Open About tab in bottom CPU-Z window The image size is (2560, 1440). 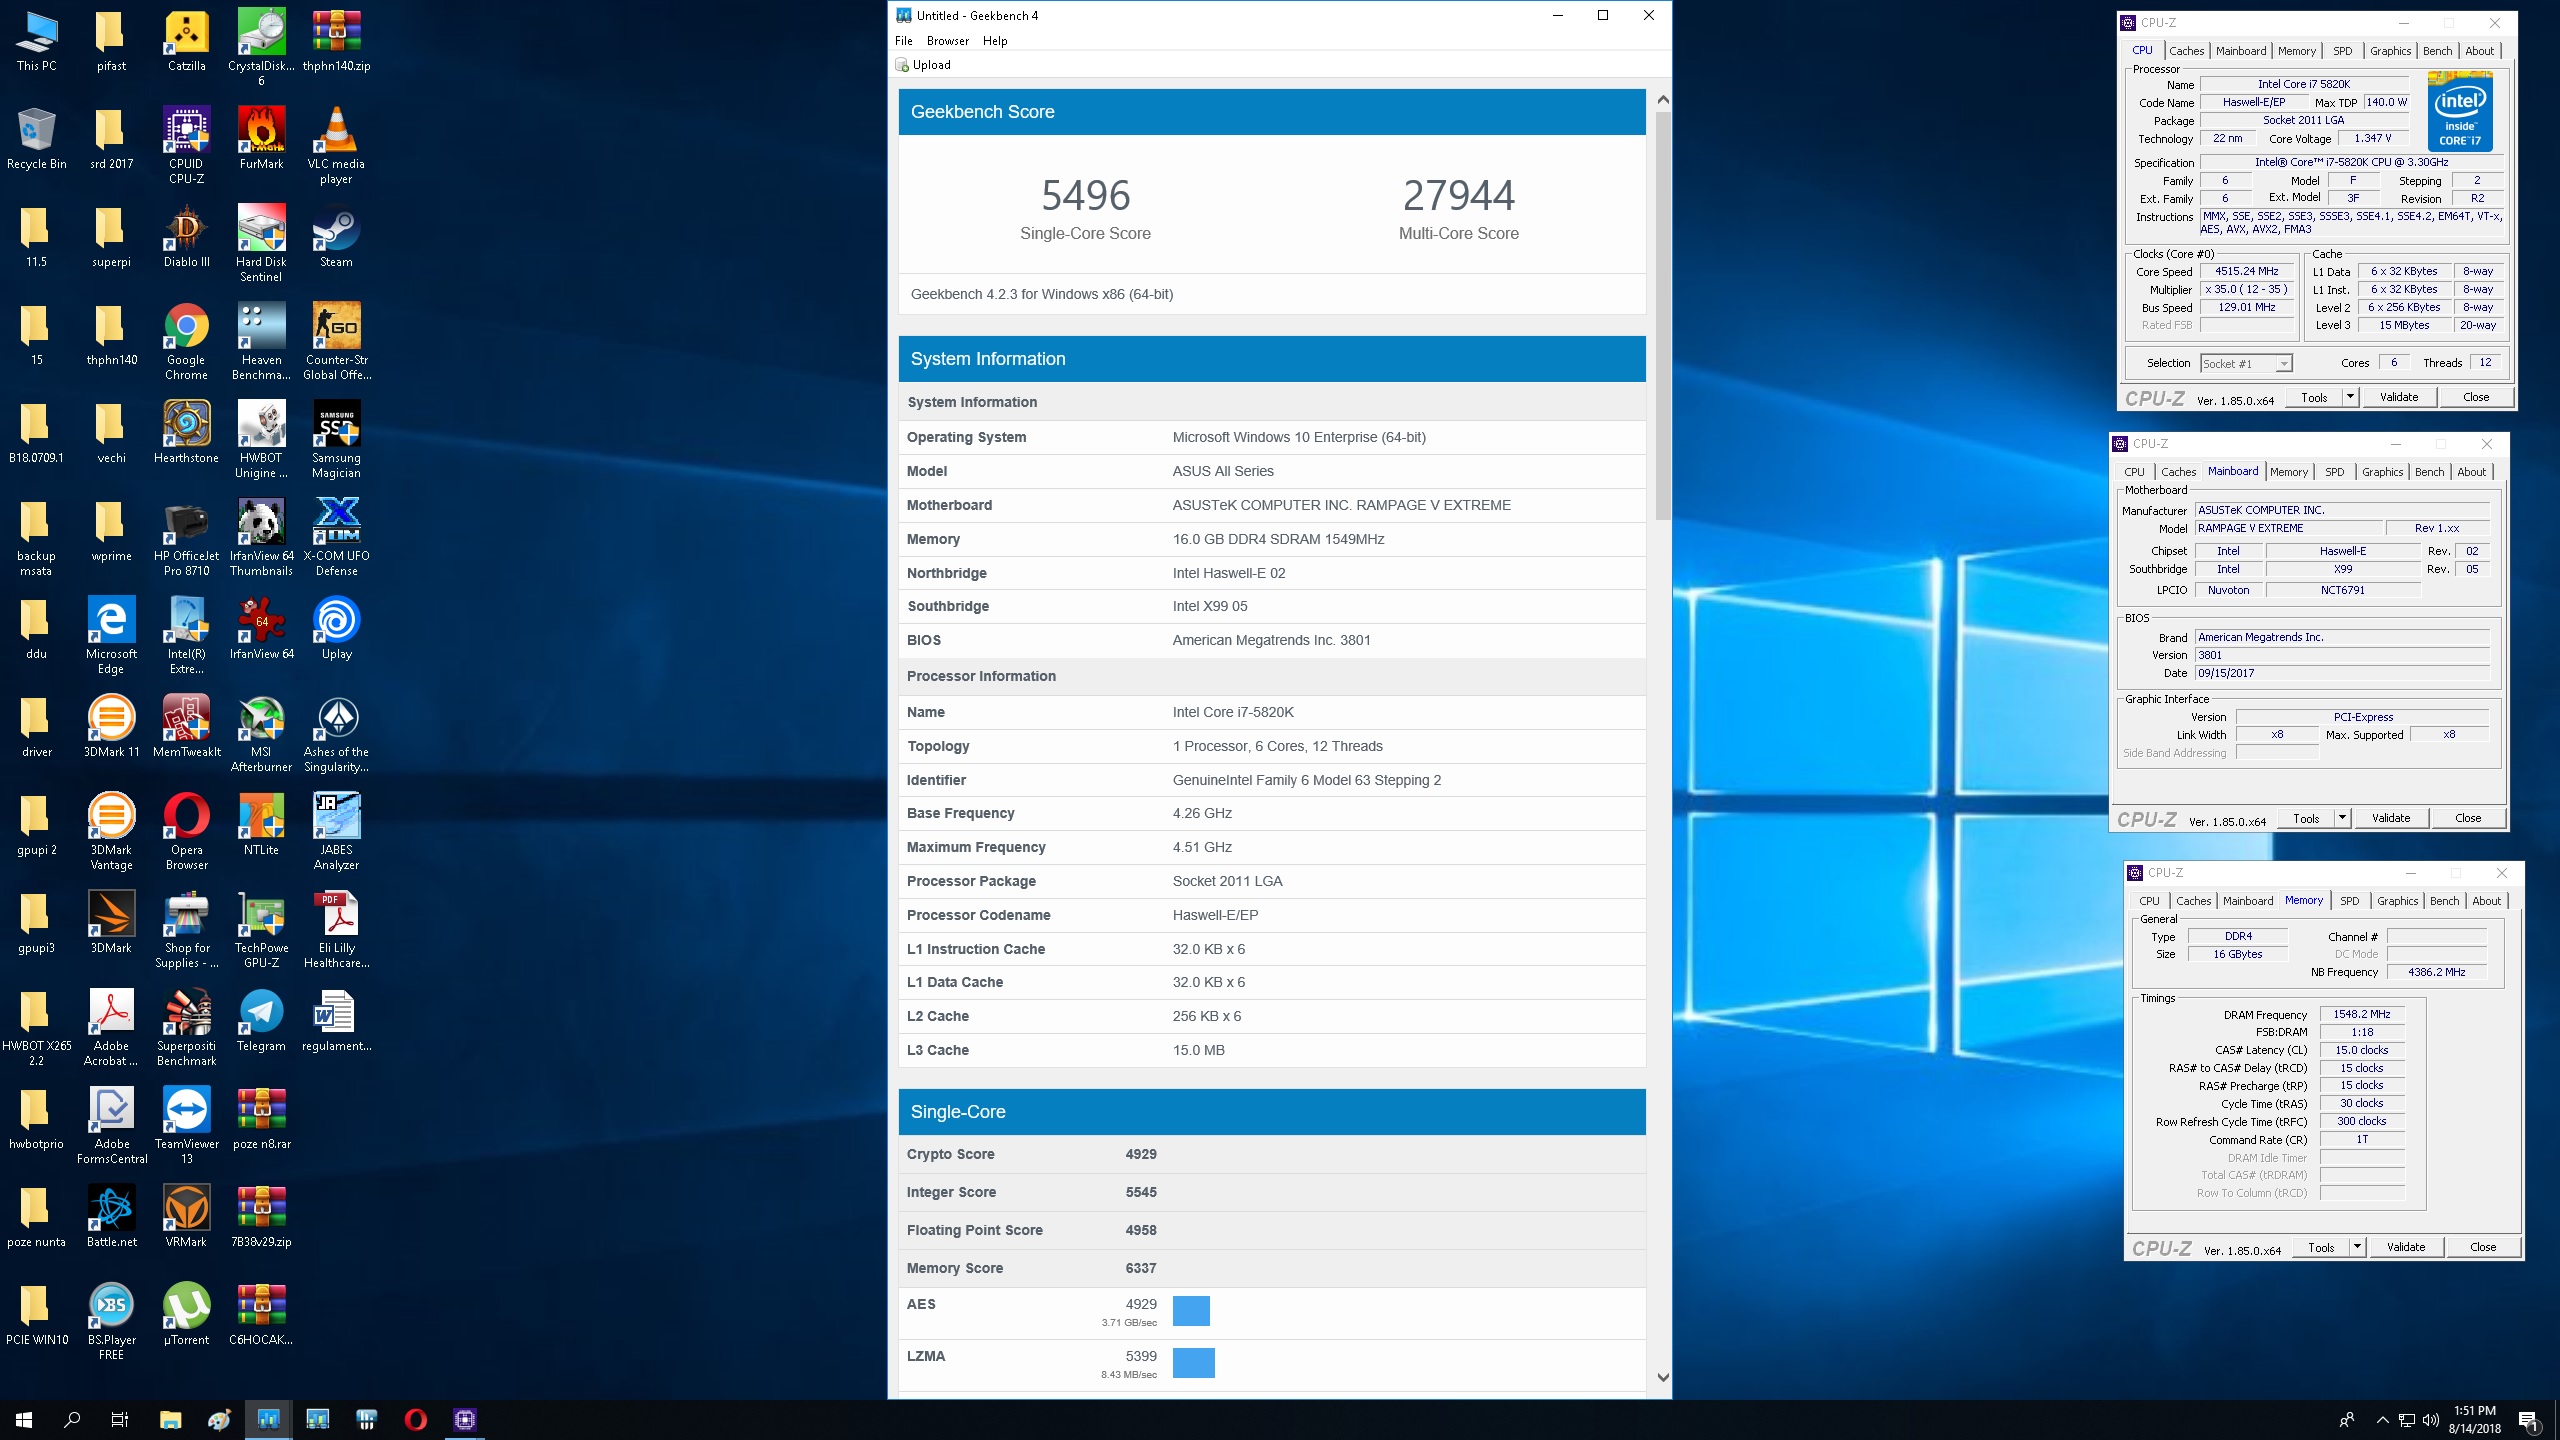2486,901
